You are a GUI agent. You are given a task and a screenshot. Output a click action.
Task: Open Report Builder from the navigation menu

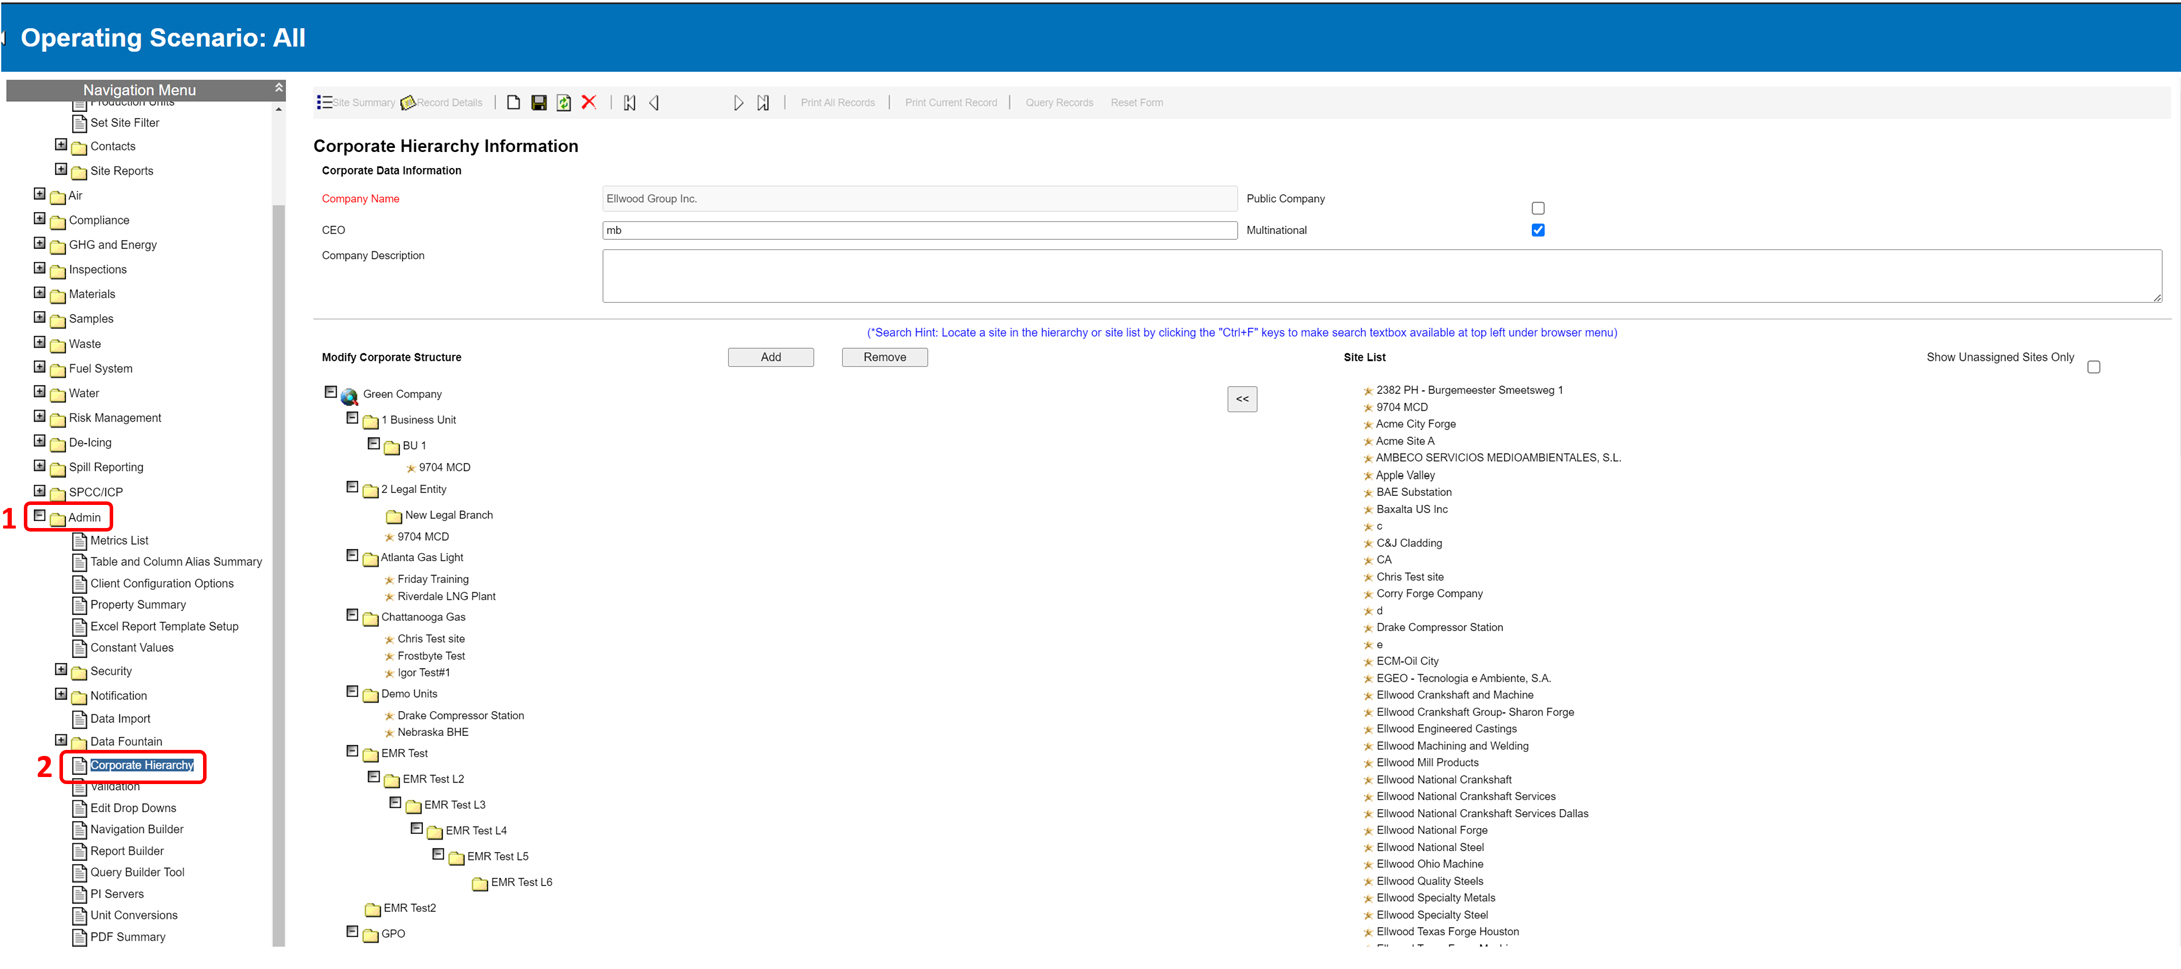point(127,851)
